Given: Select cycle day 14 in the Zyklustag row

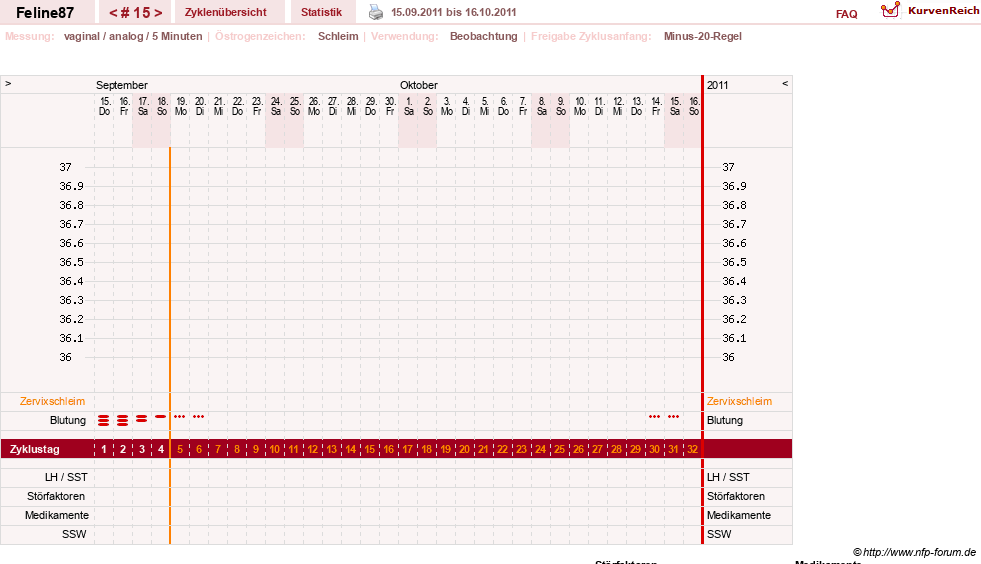Looking at the screenshot, I should pos(350,449).
